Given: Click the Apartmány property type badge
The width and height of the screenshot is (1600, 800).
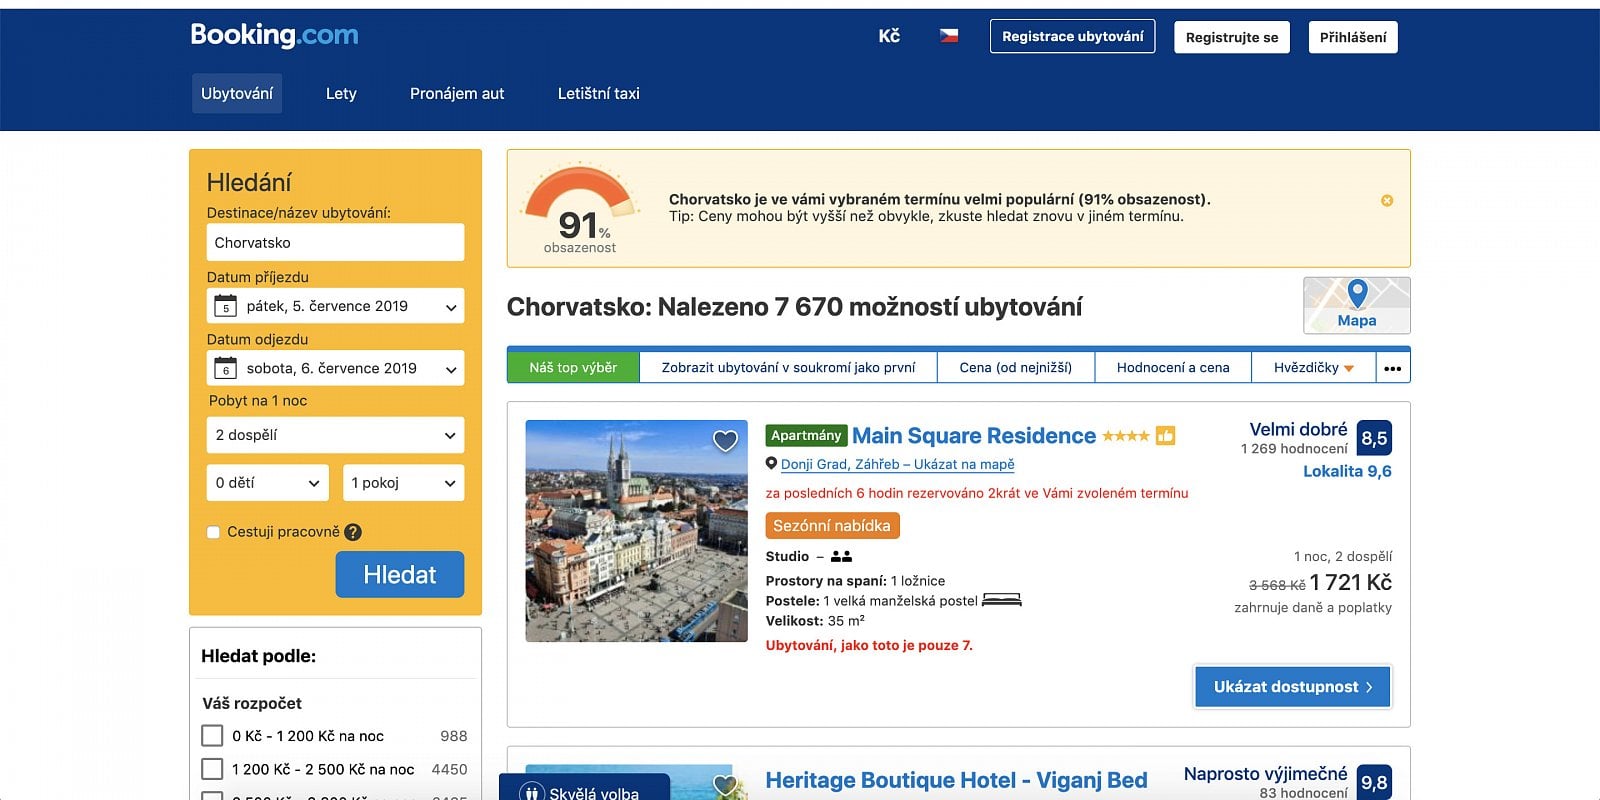Looking at the screenshot, I should pyautogui.click(x=806, y=436).
